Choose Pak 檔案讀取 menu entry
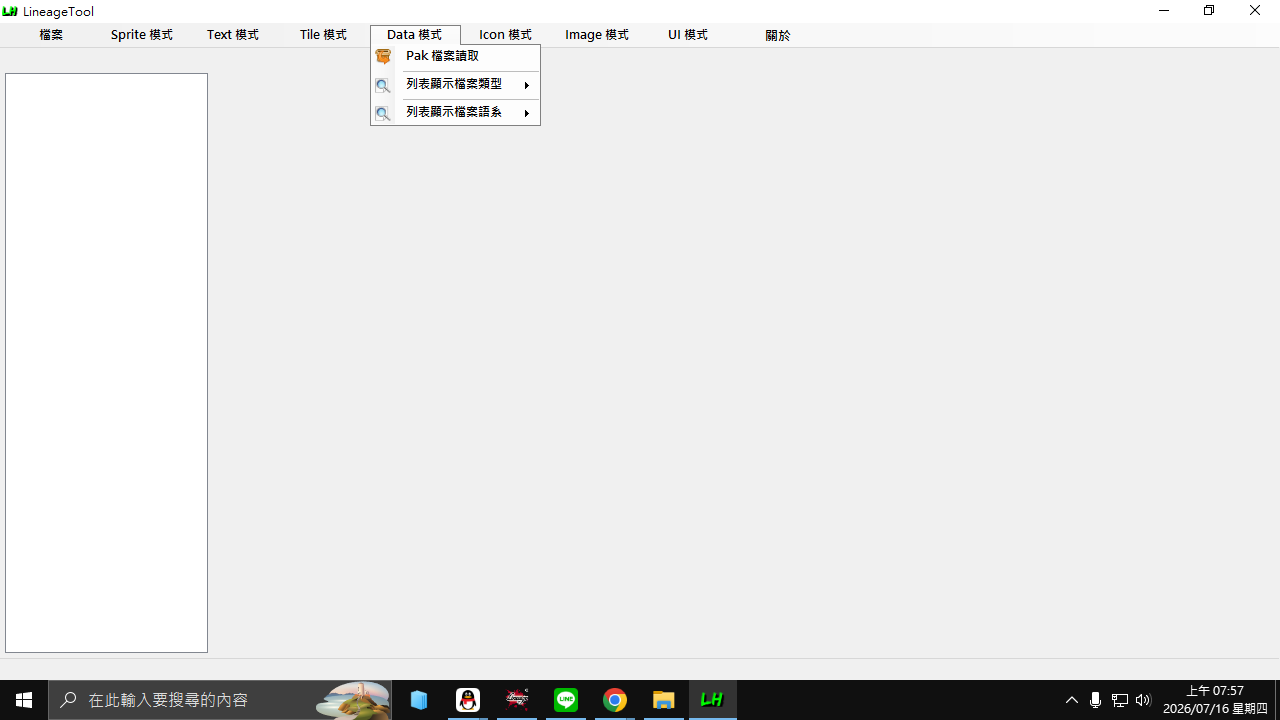This screenshot has width=1280, height=720. (455, 57)
